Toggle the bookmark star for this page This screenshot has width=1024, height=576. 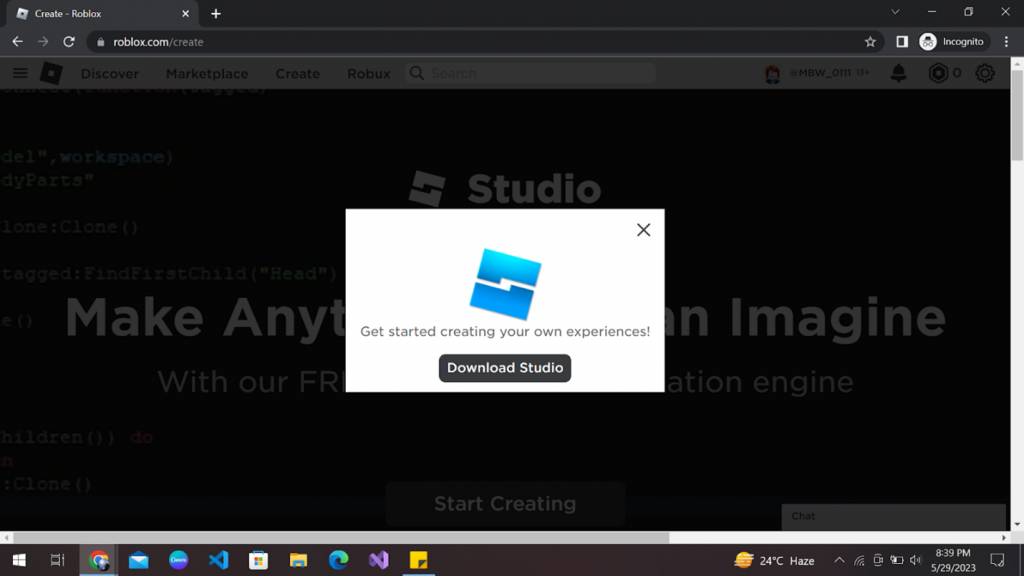tap(870, 42)
